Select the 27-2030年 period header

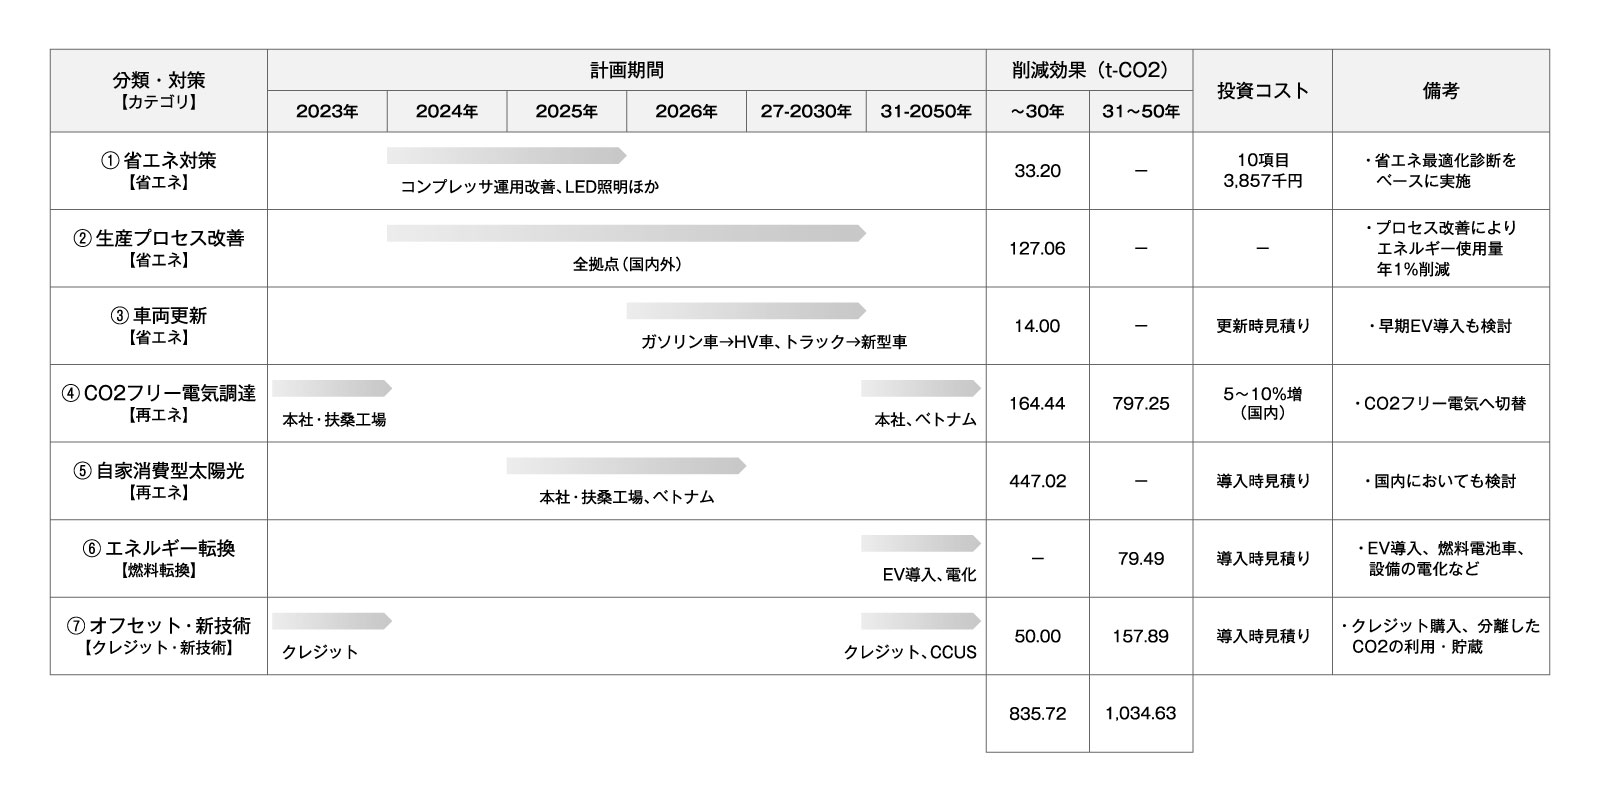(x=806, y=111)
